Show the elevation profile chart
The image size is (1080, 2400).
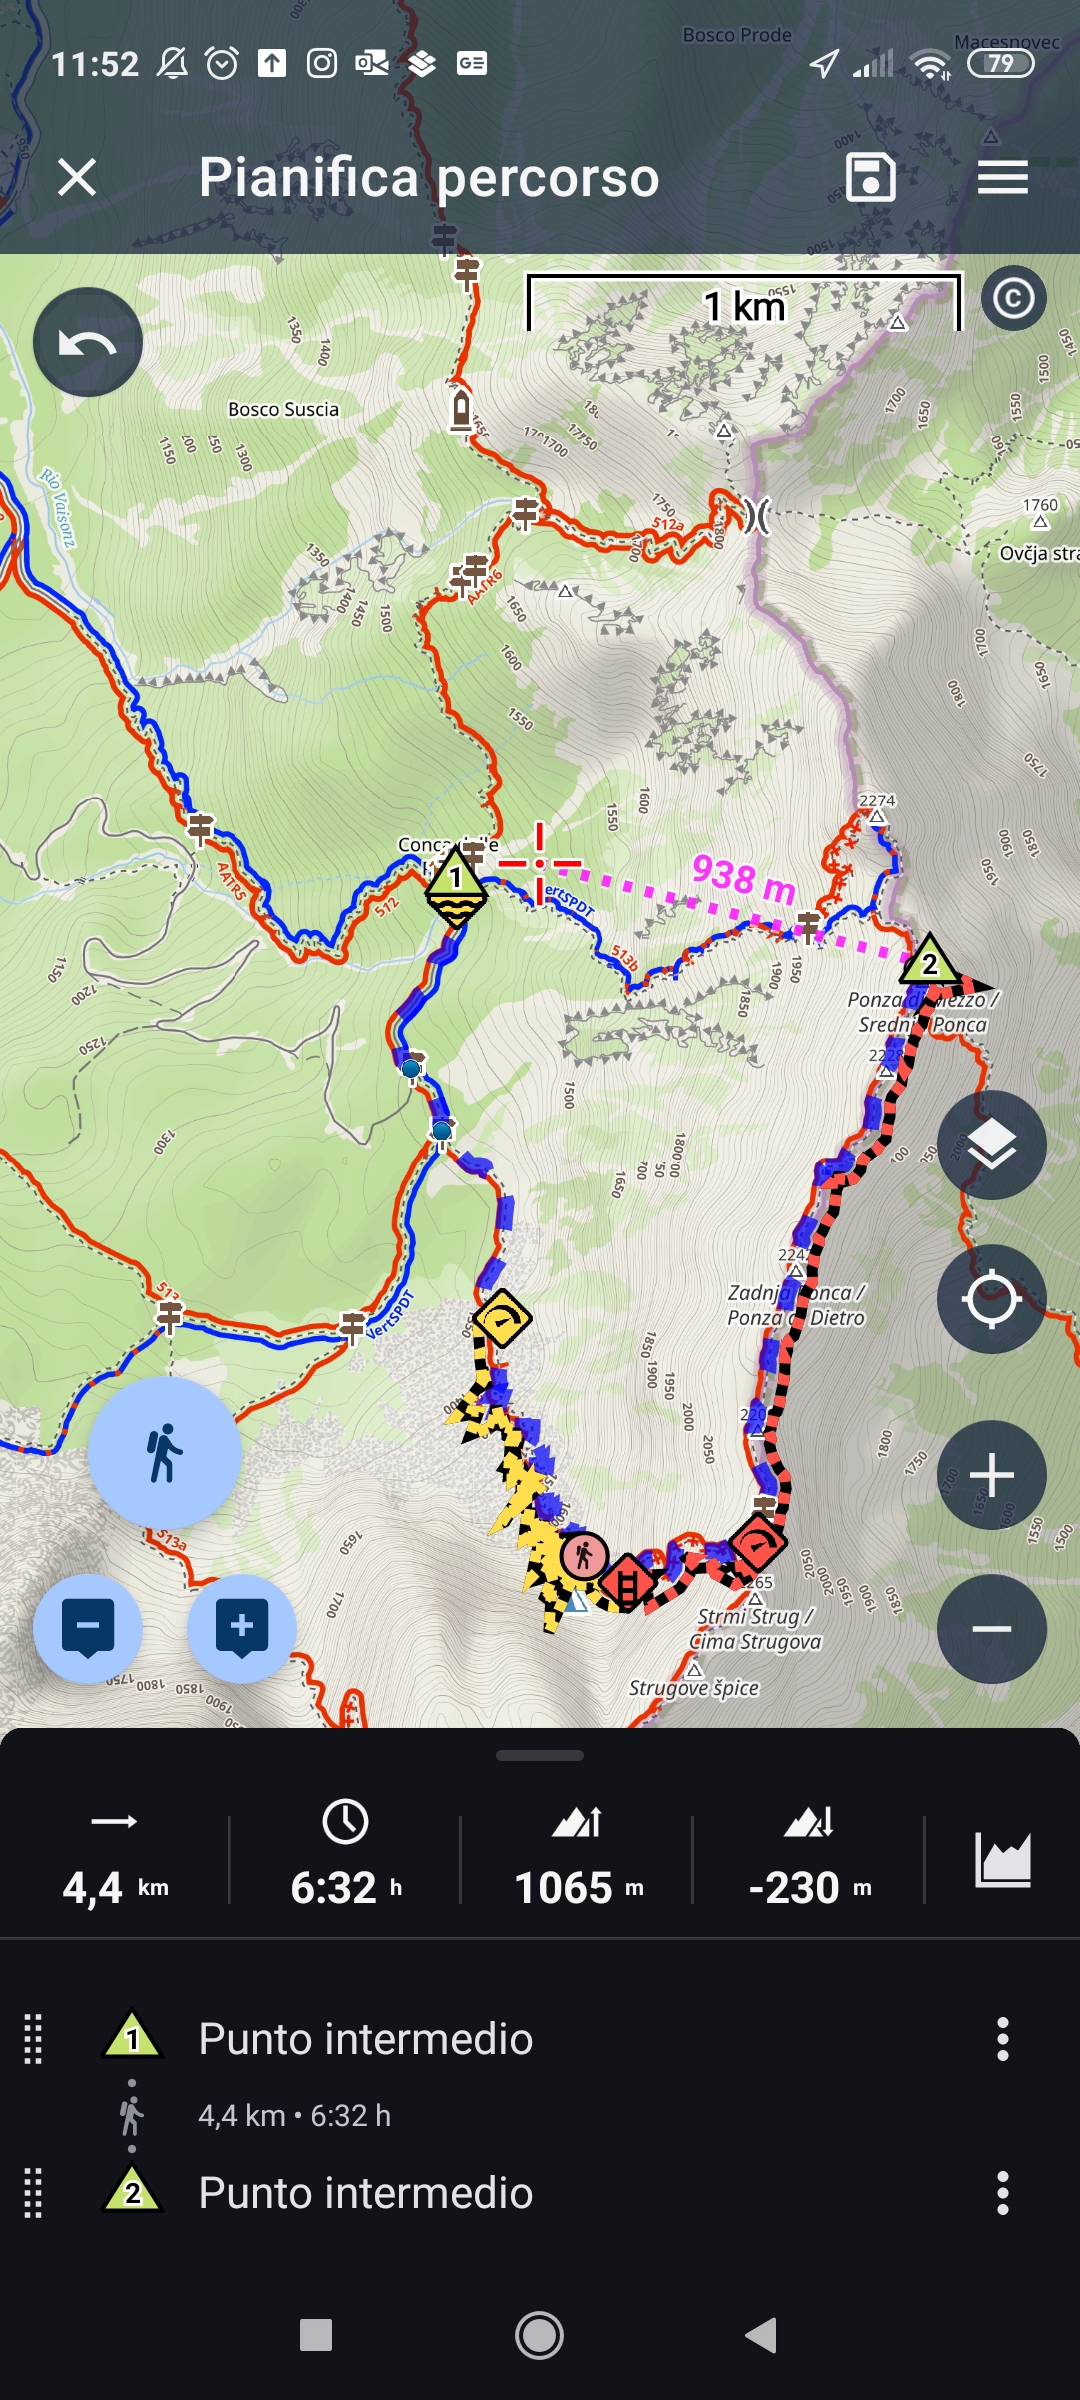1002,1860
